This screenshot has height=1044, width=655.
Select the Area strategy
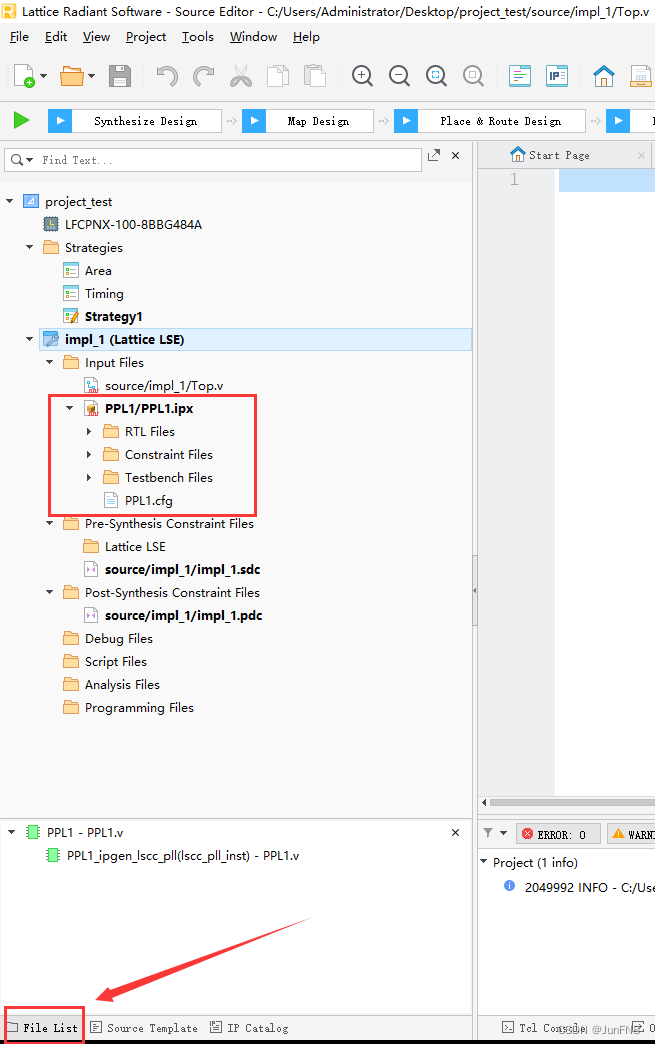[98, 270]
